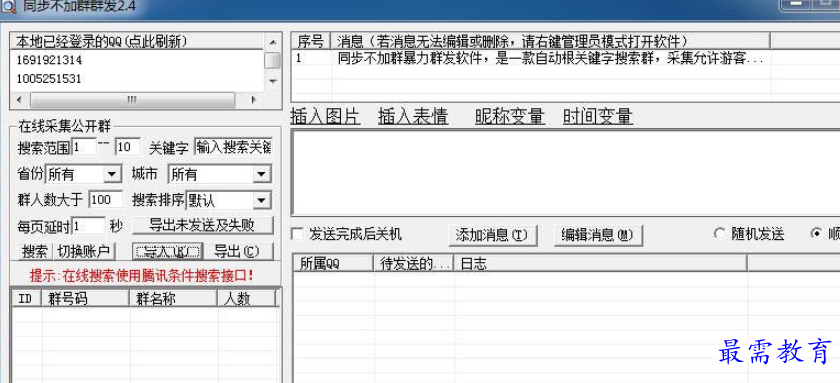The height and width of the screenshot is (383, 840).
Task: Click inside the message editing text area
Action: [x=565, y=172]
